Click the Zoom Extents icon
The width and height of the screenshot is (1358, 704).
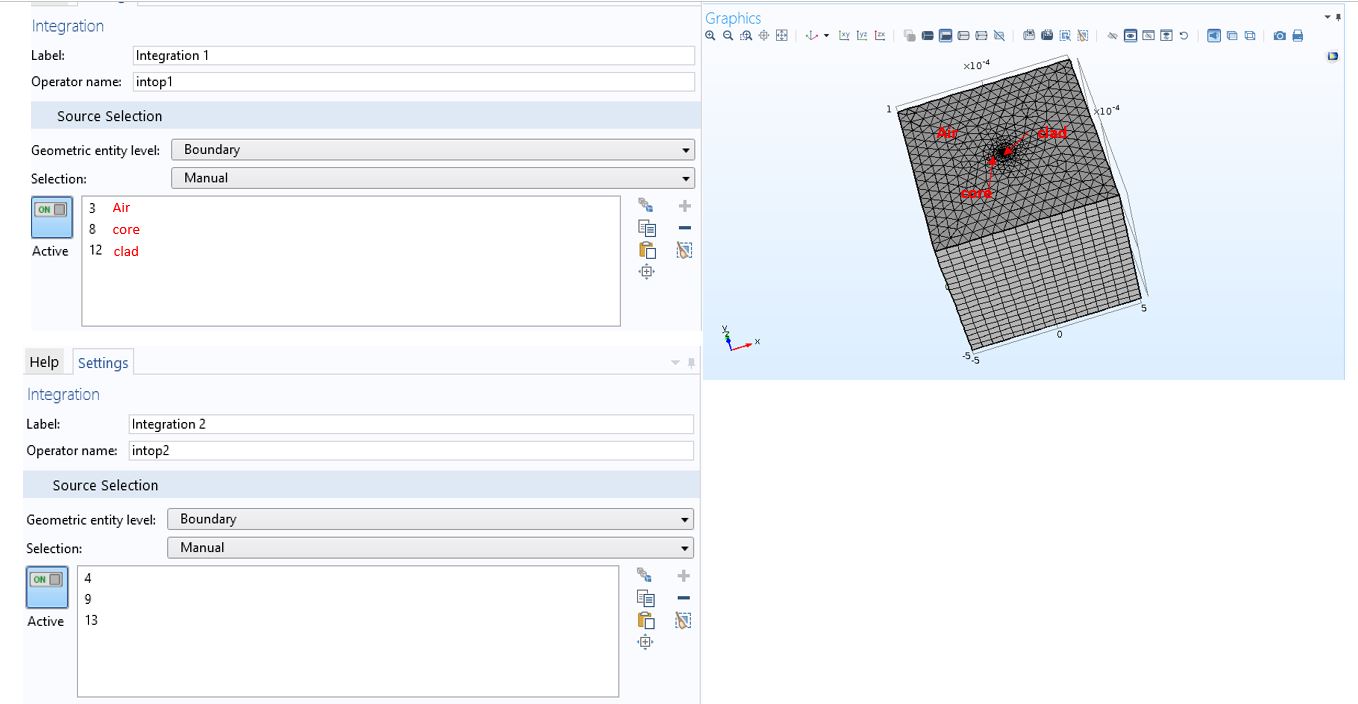(x=782, y=36)
